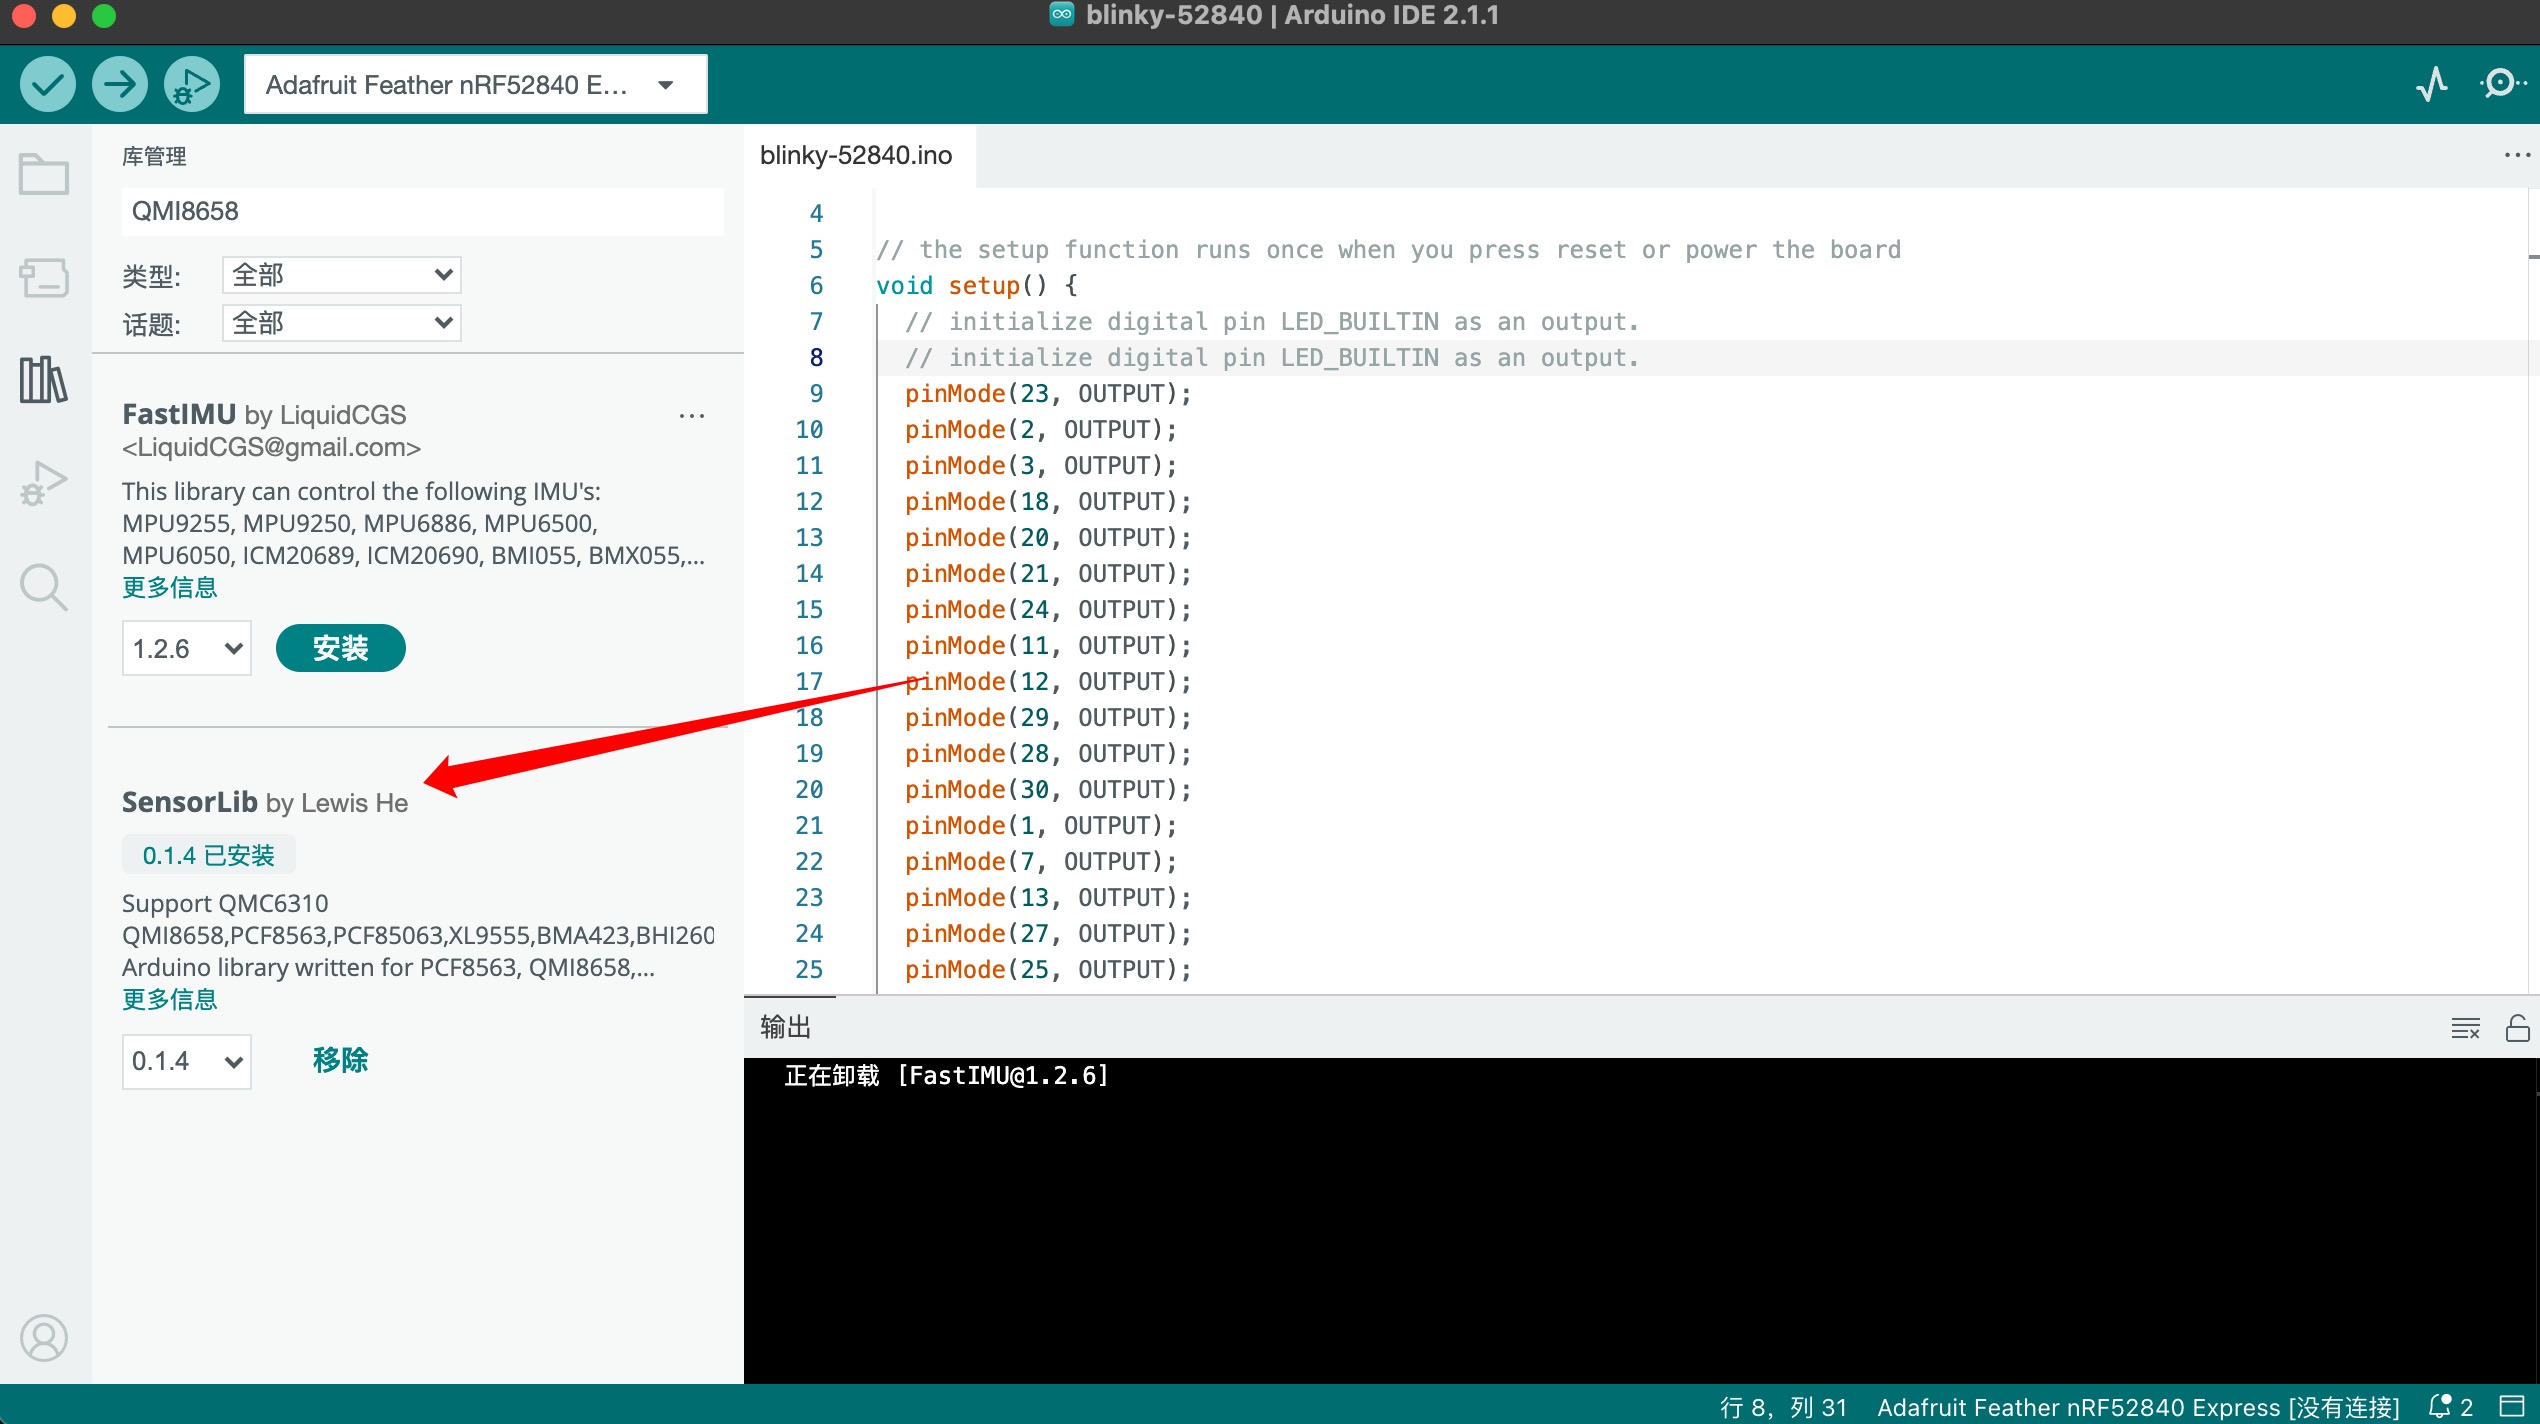2540x1424 pixels.
Task: Click the library search field containing QMI8658
Action: [x=422, y=211]
